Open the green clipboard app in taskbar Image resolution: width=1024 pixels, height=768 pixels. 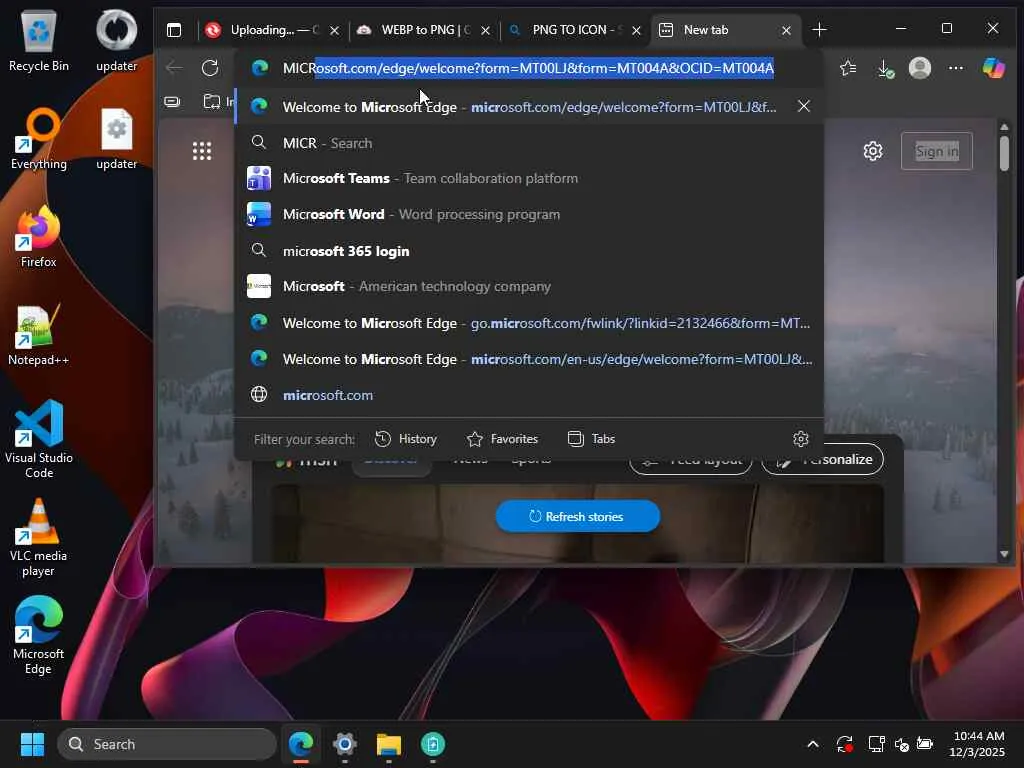point(433,744)
